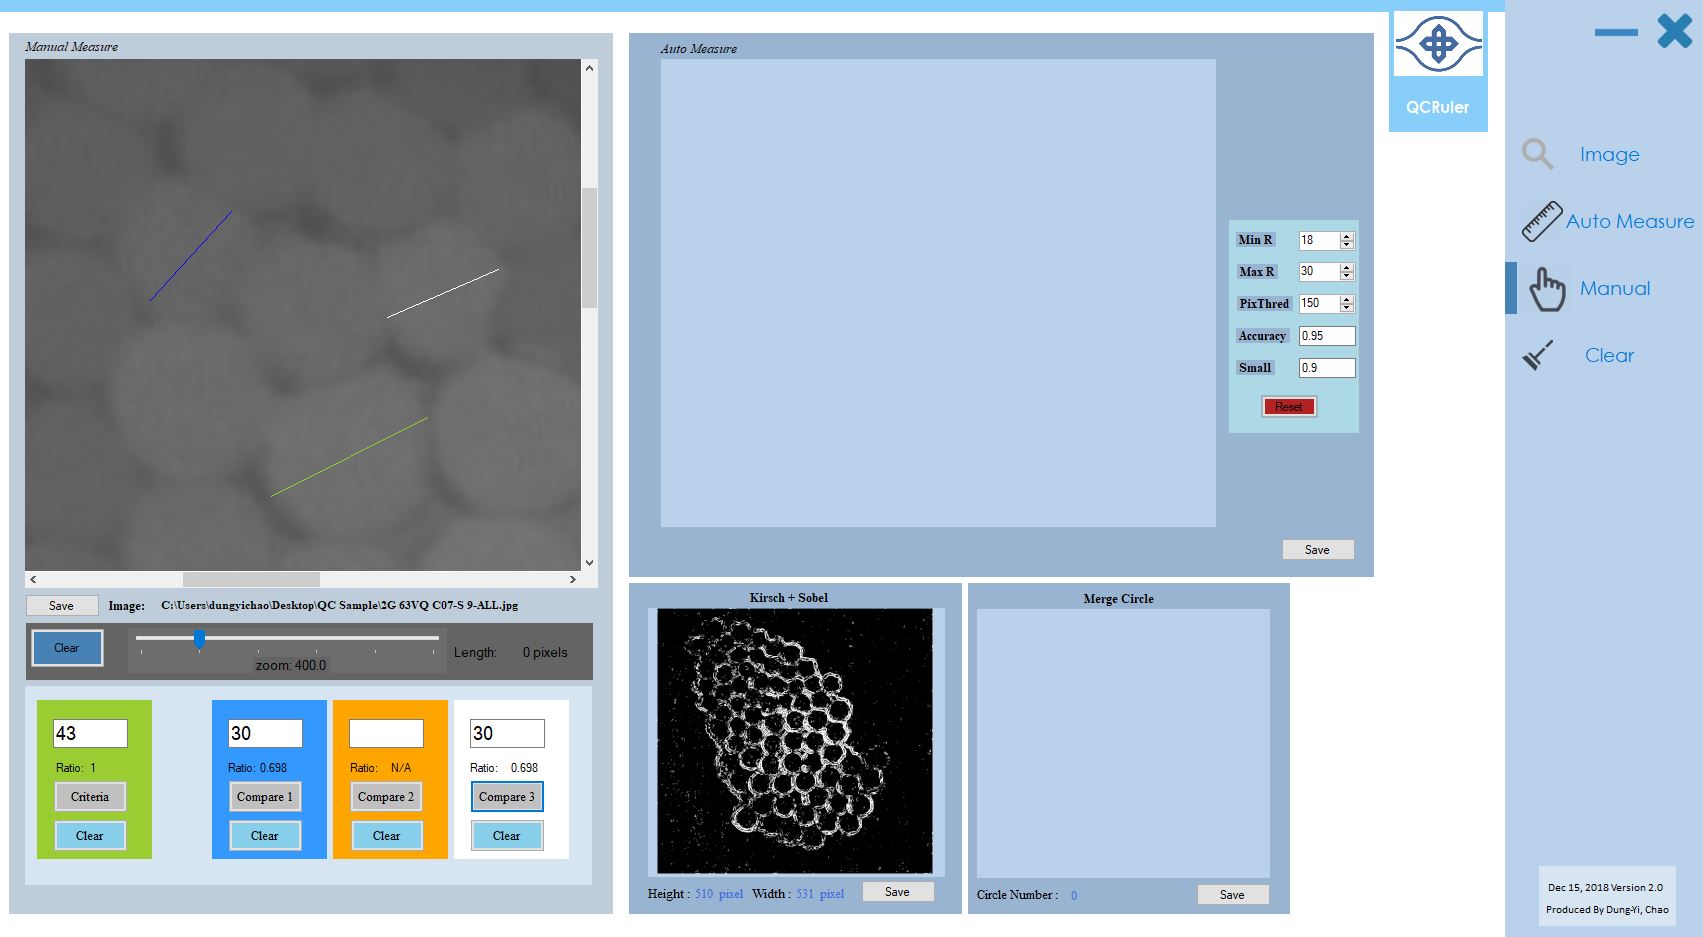Viewport: 1703px width, 937px height.
Task: Click the Min R input field
Action: click(1319, 241)
